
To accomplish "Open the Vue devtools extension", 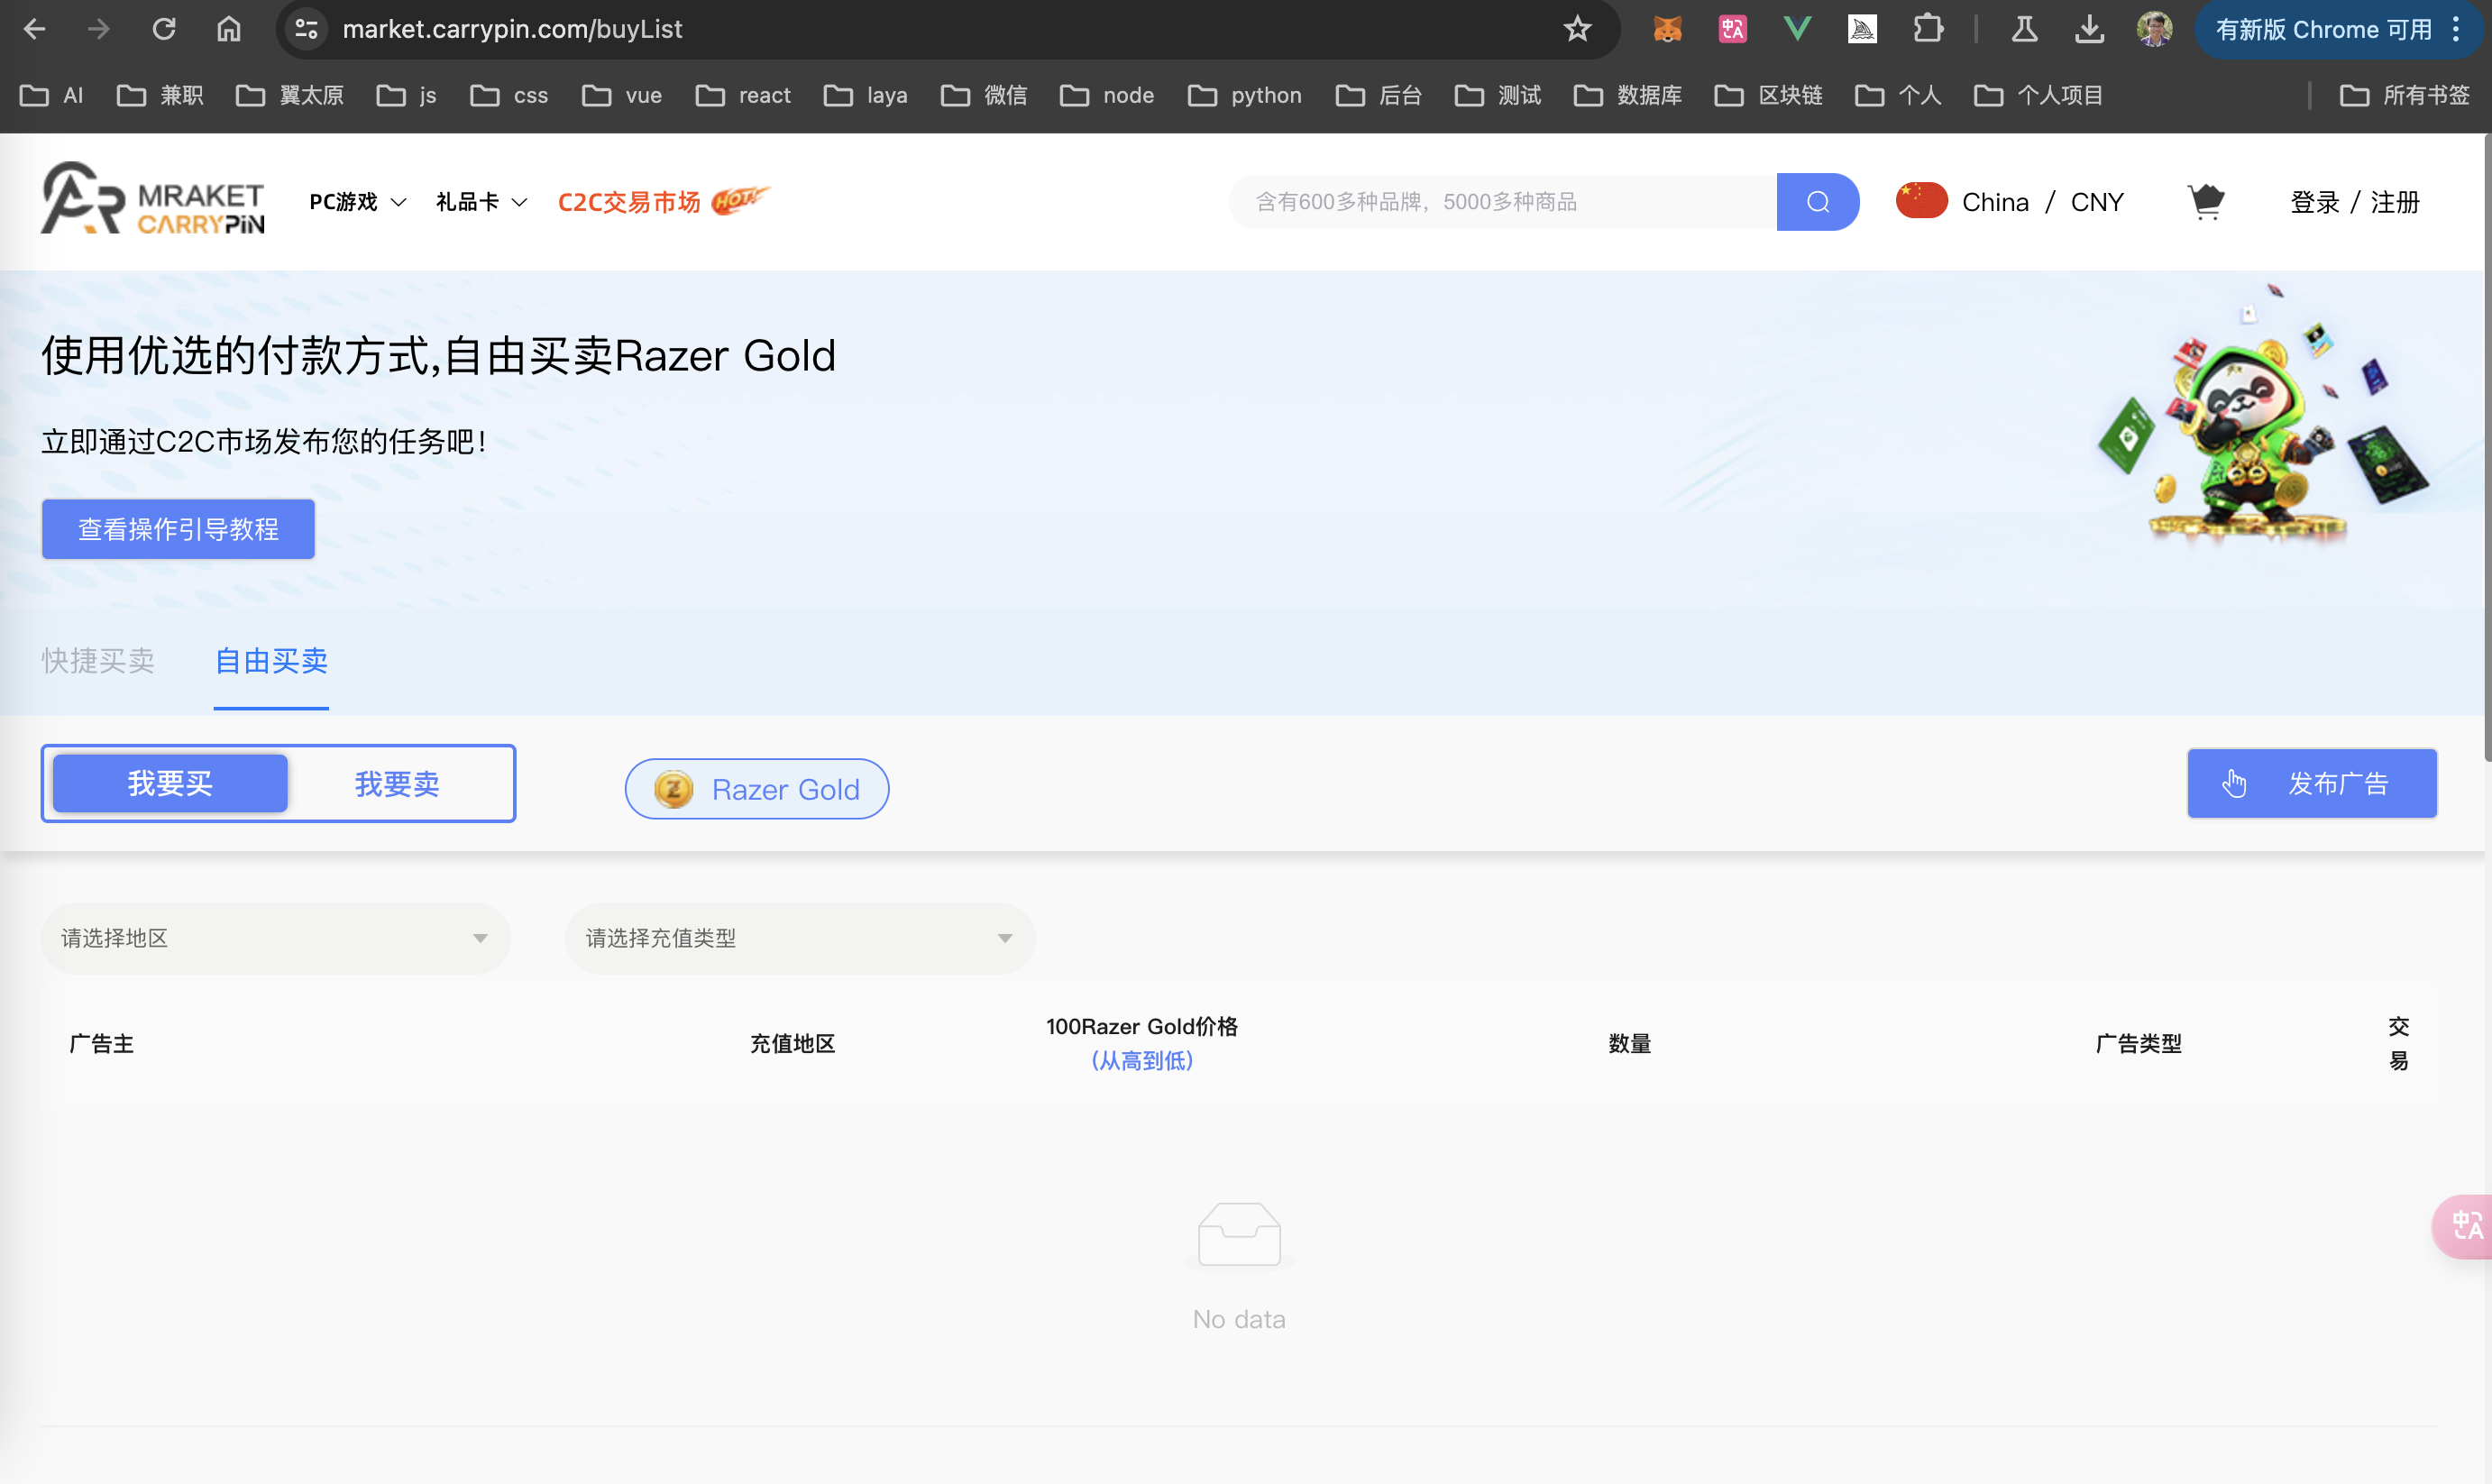I will (1797, 29).
